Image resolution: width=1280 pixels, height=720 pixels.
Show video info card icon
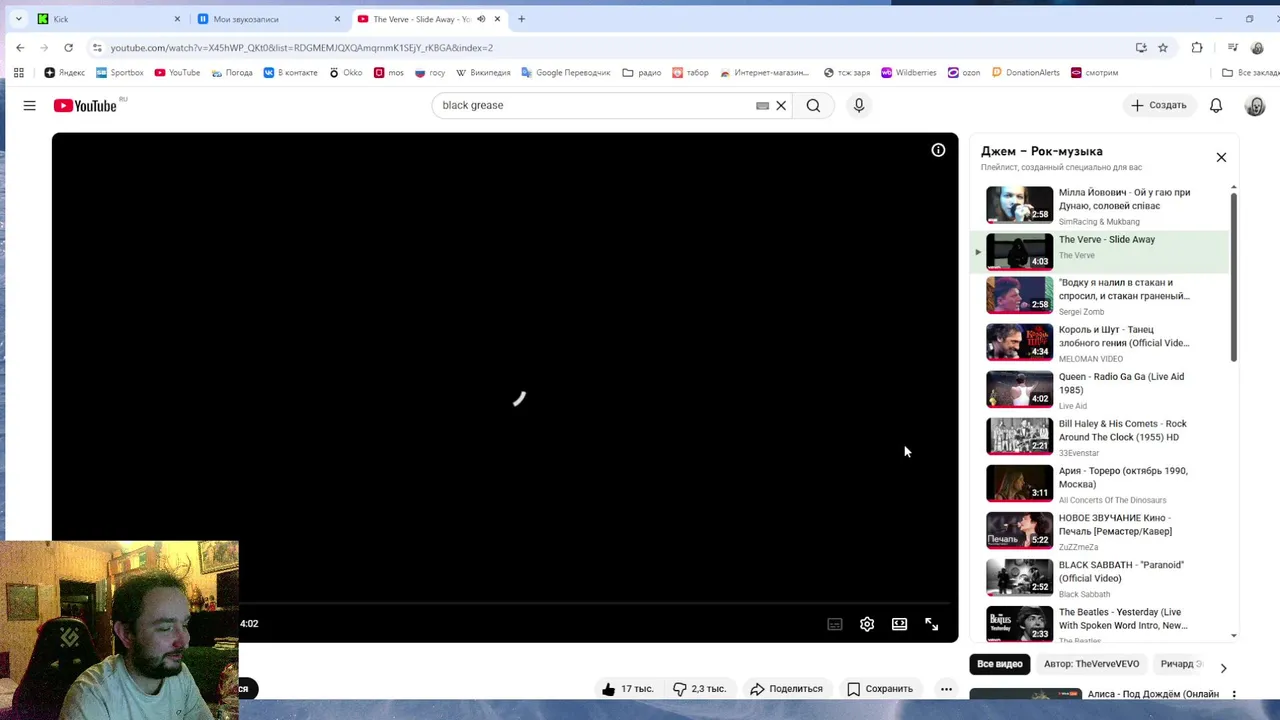point(938,150)
